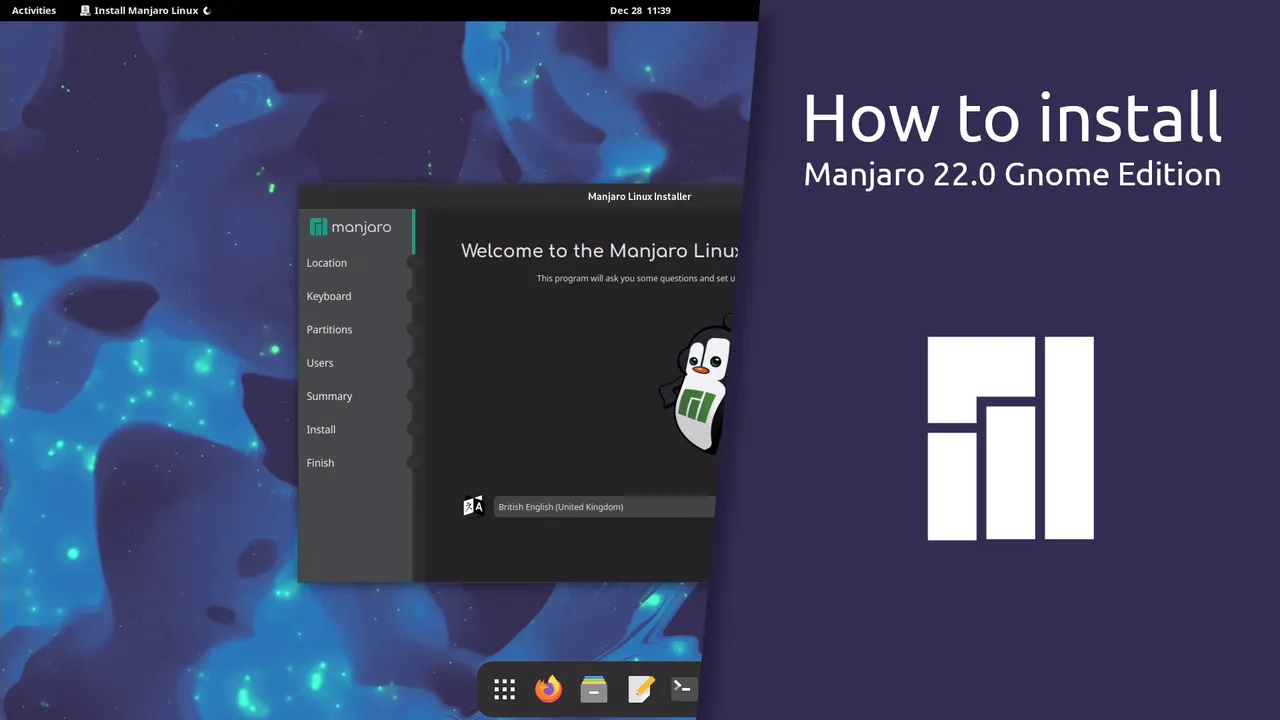The image size is (1280, 720).
Task: Open the file manager dock icon
Action: point(594,689)
